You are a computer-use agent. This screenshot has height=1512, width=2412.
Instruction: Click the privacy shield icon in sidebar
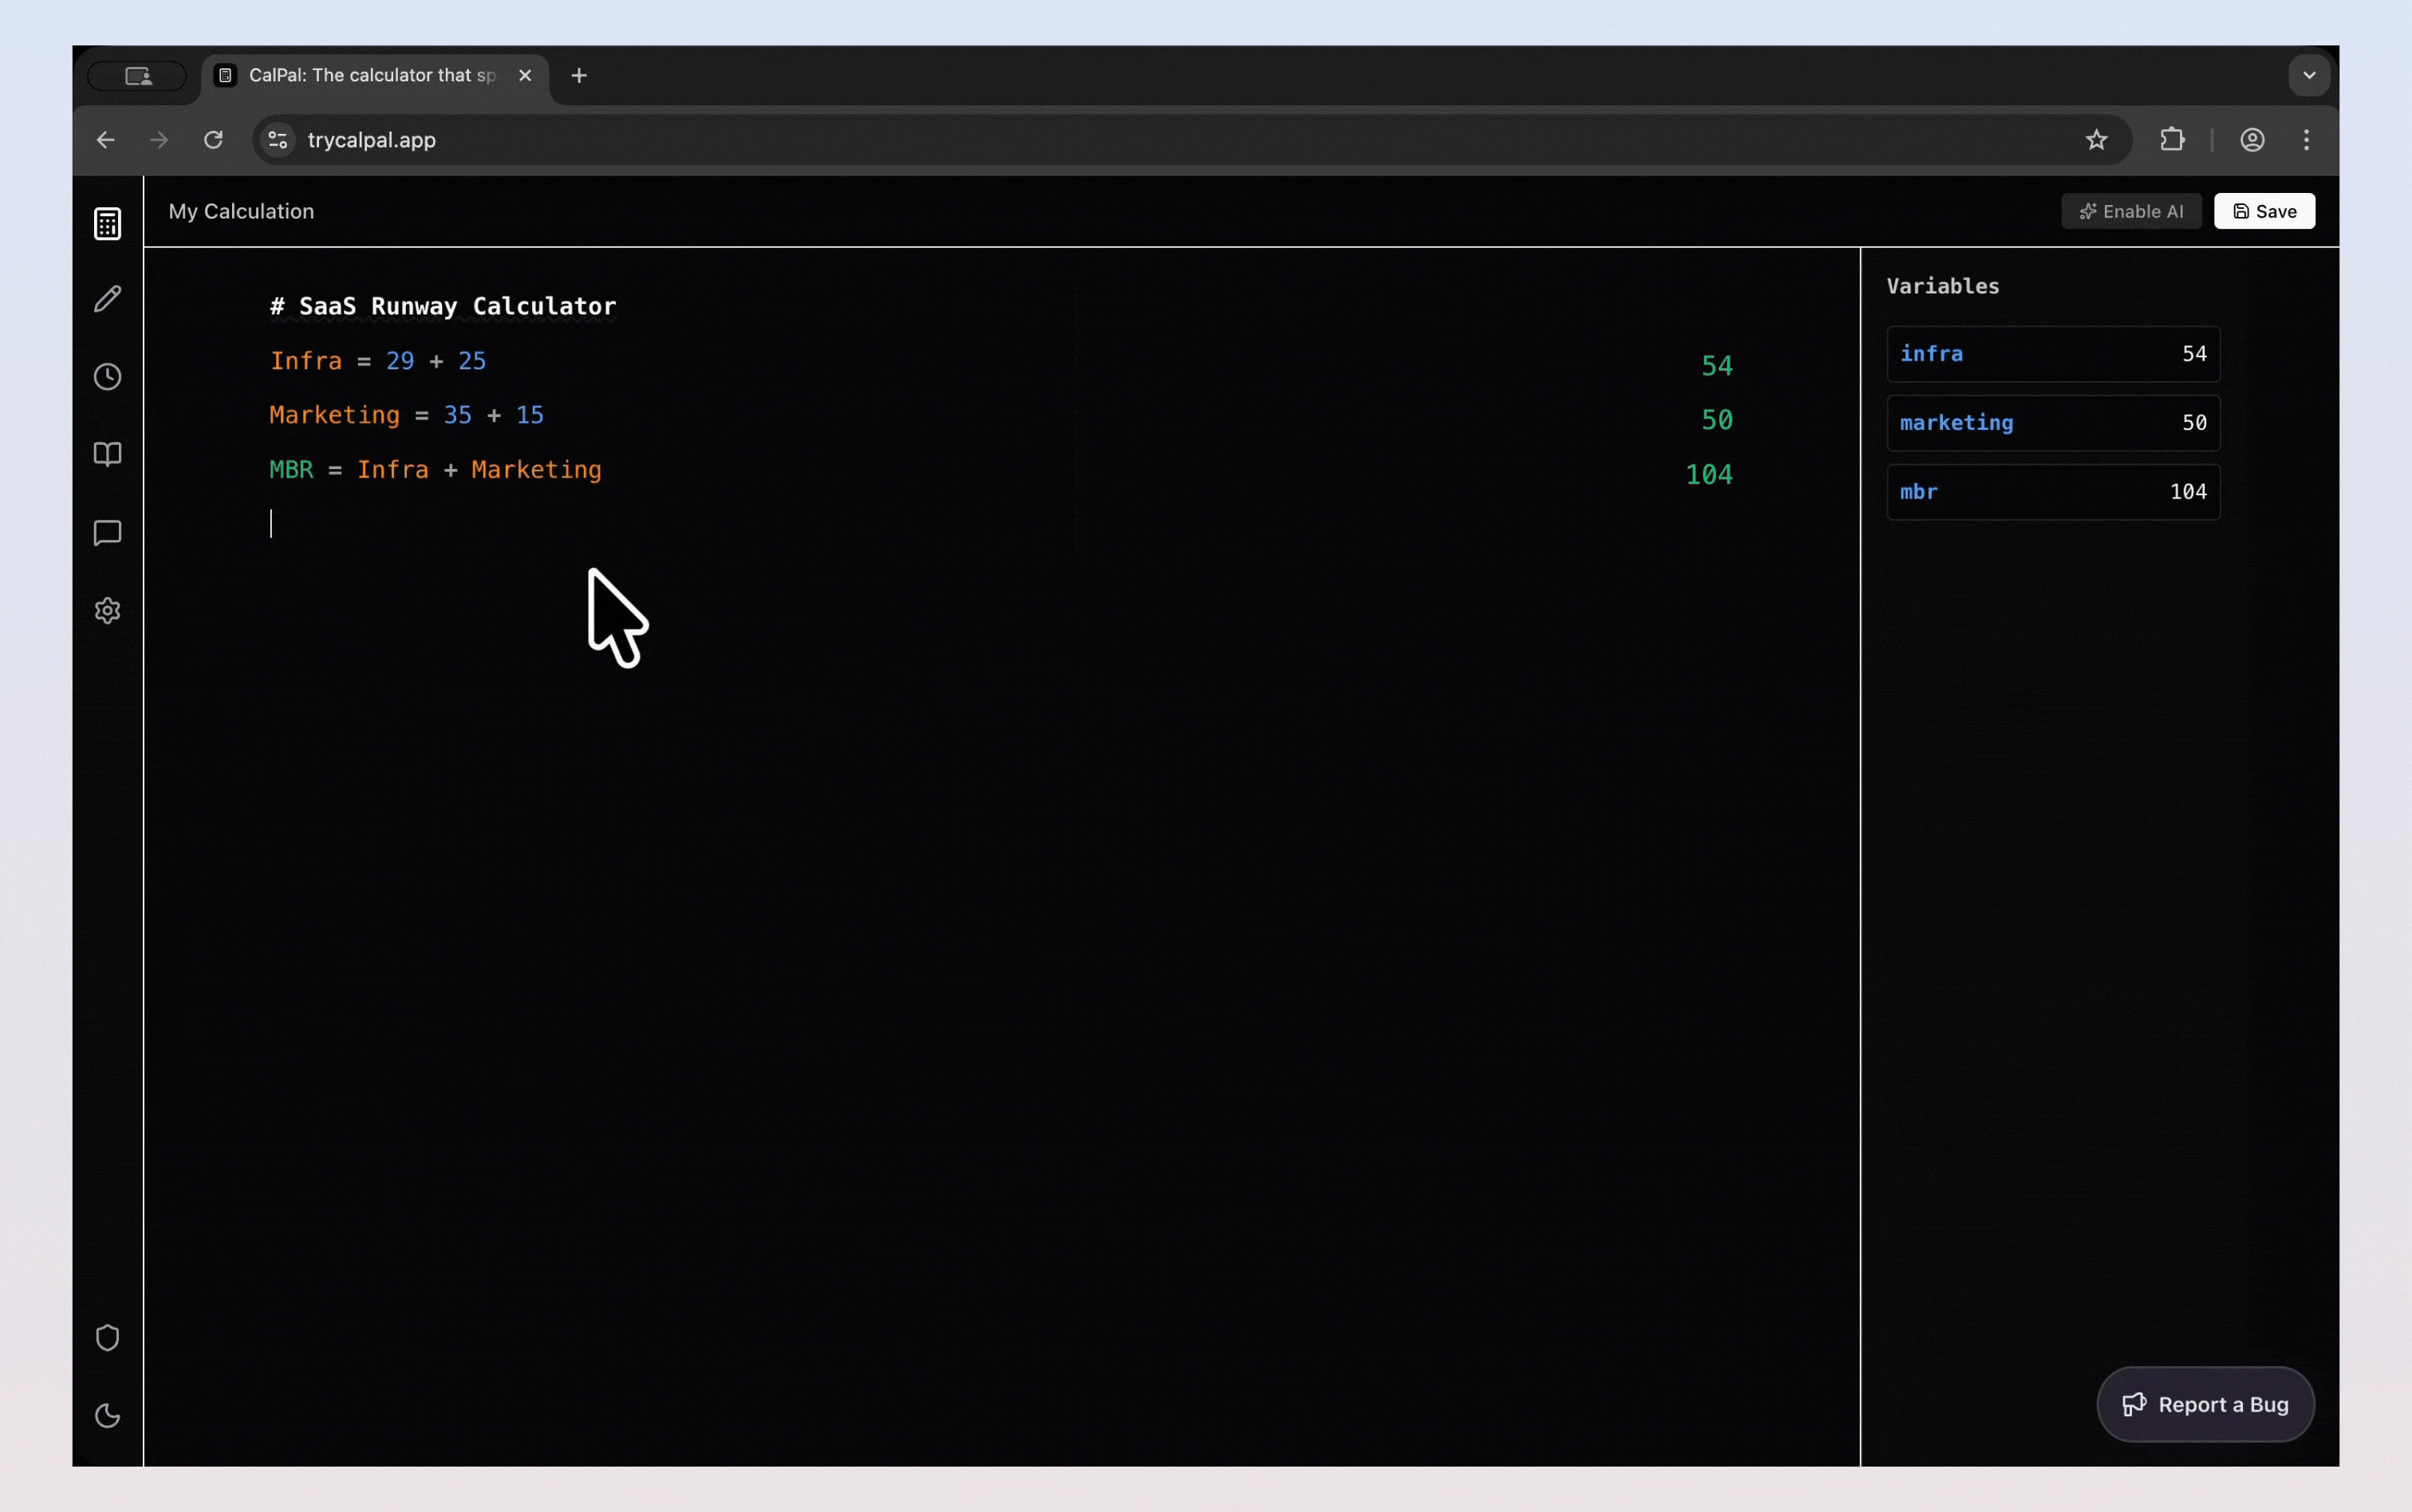coord(107,1337)
